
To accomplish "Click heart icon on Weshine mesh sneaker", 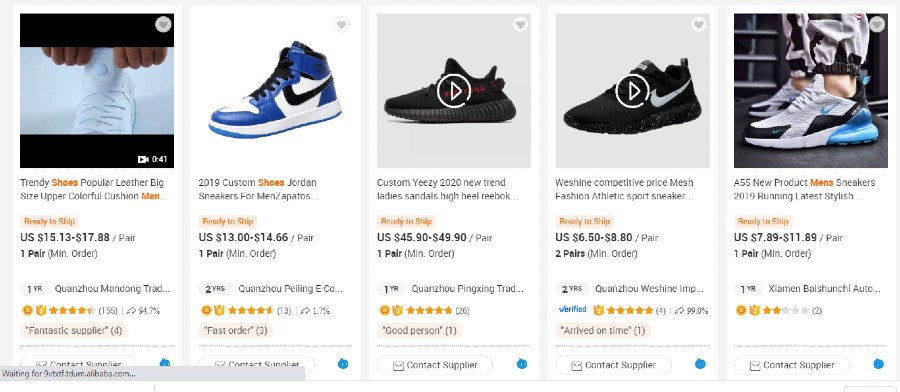I will pos(699,25).
